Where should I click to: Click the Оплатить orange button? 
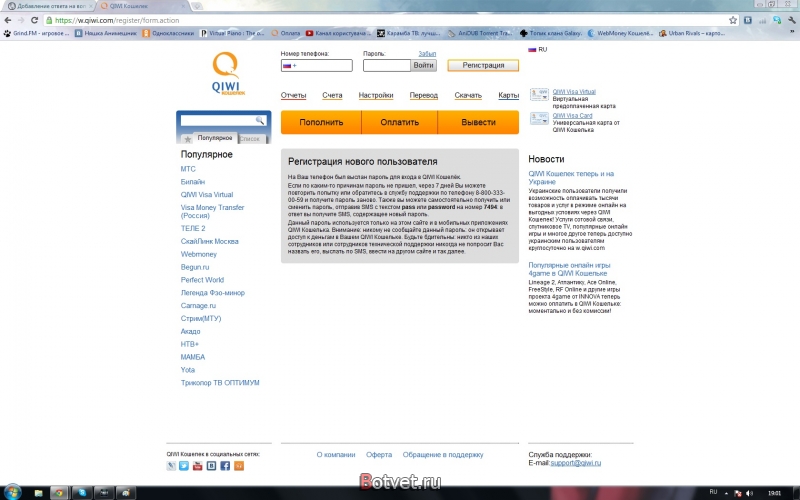pos(399,122)
